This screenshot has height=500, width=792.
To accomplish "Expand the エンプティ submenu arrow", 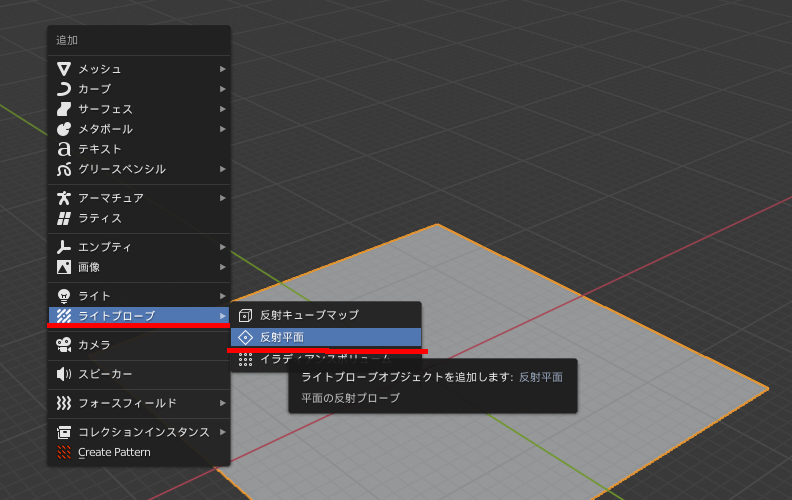I will tap(223, 247).
